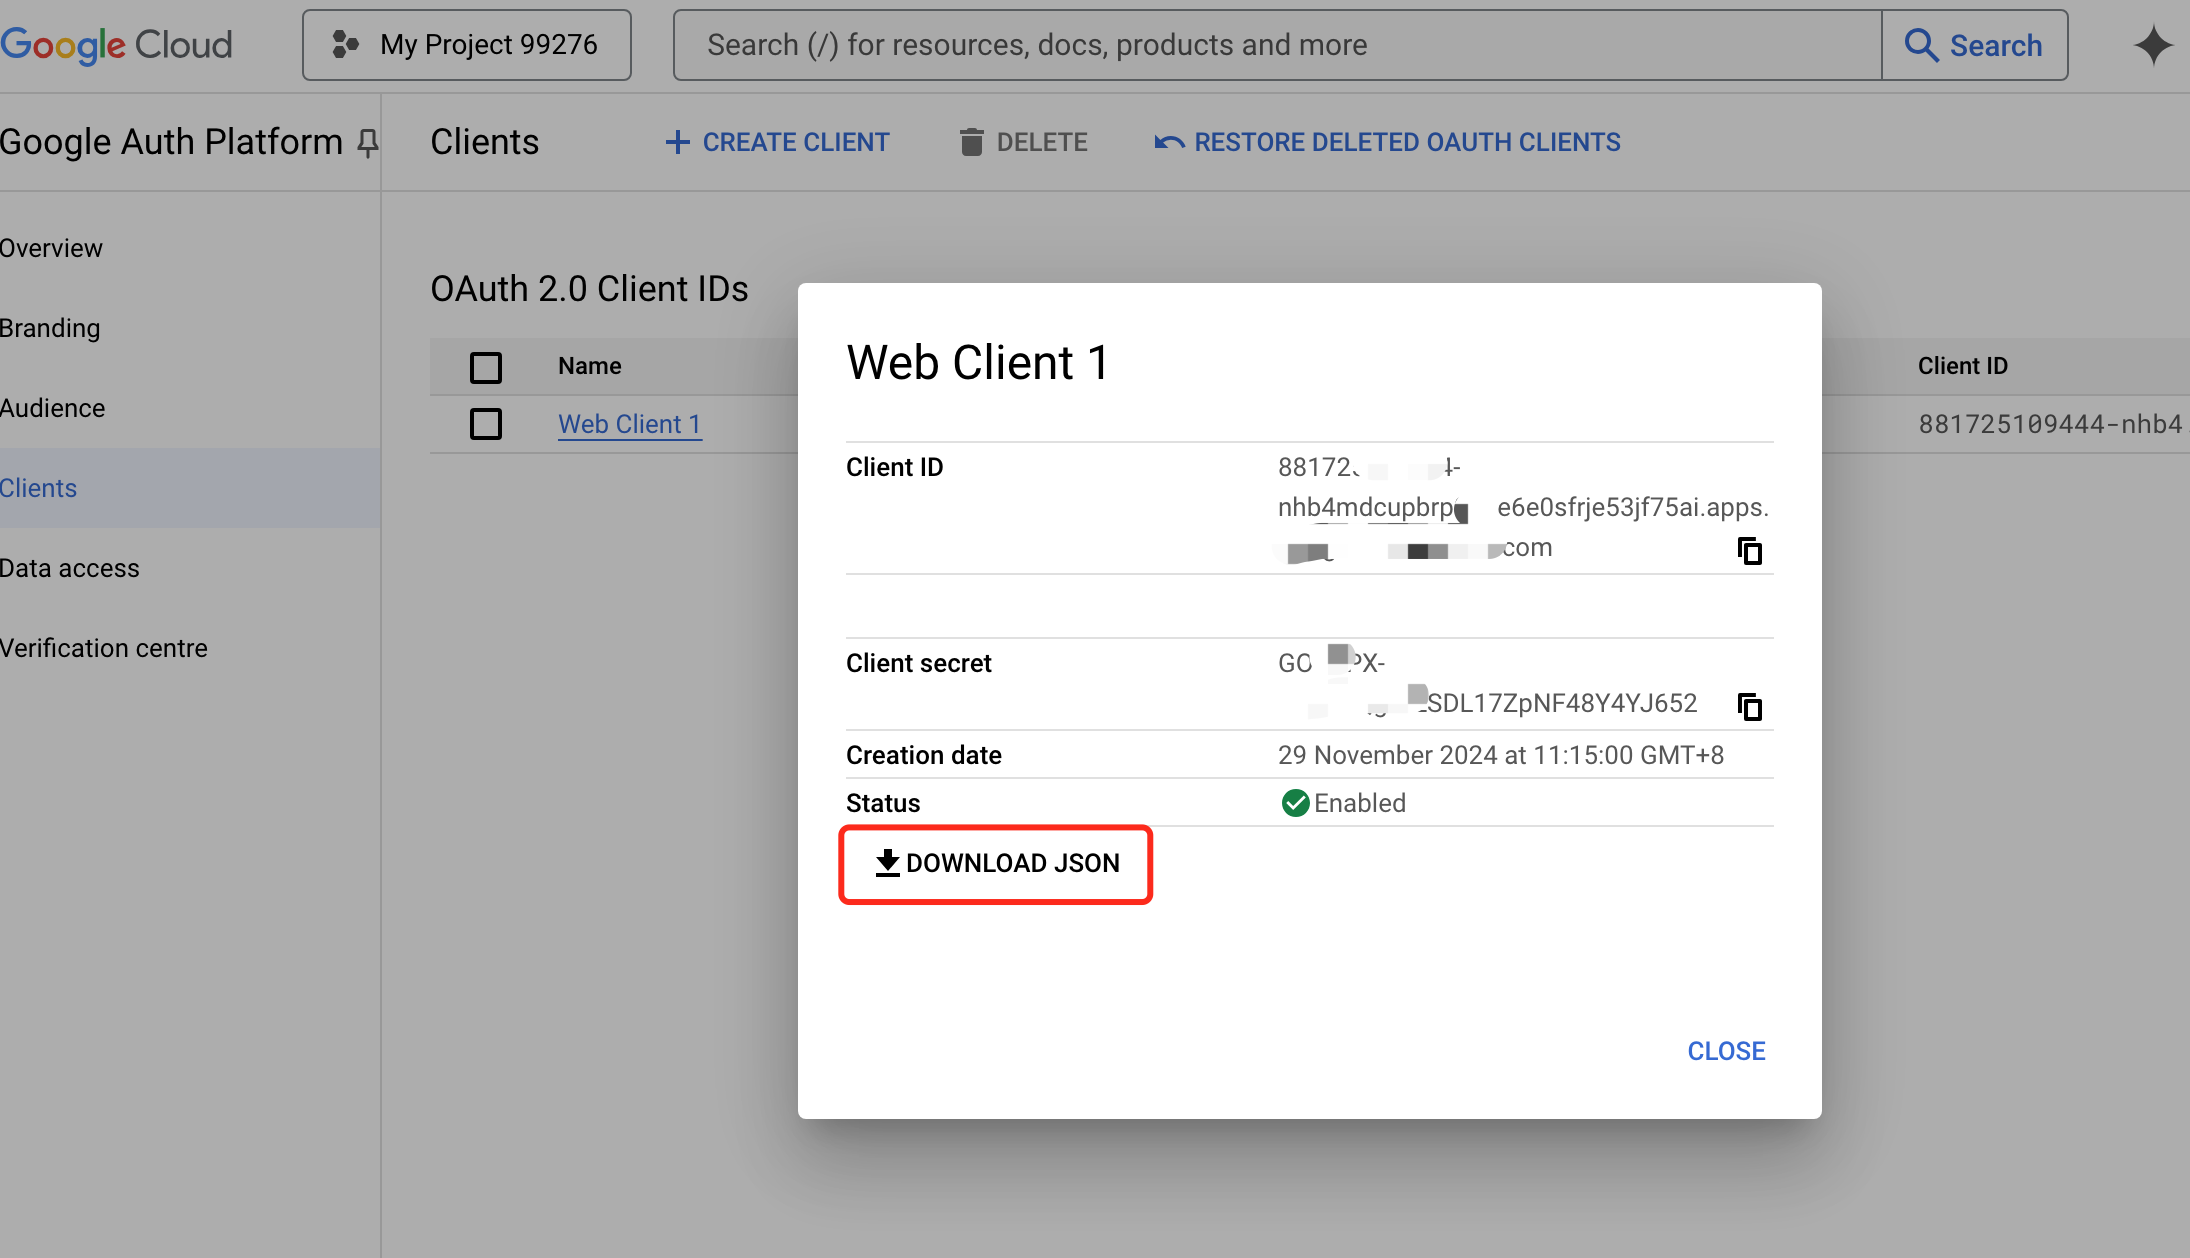Open the My Project 99276 project picker

pyautogui.click(x=467, y=45)
